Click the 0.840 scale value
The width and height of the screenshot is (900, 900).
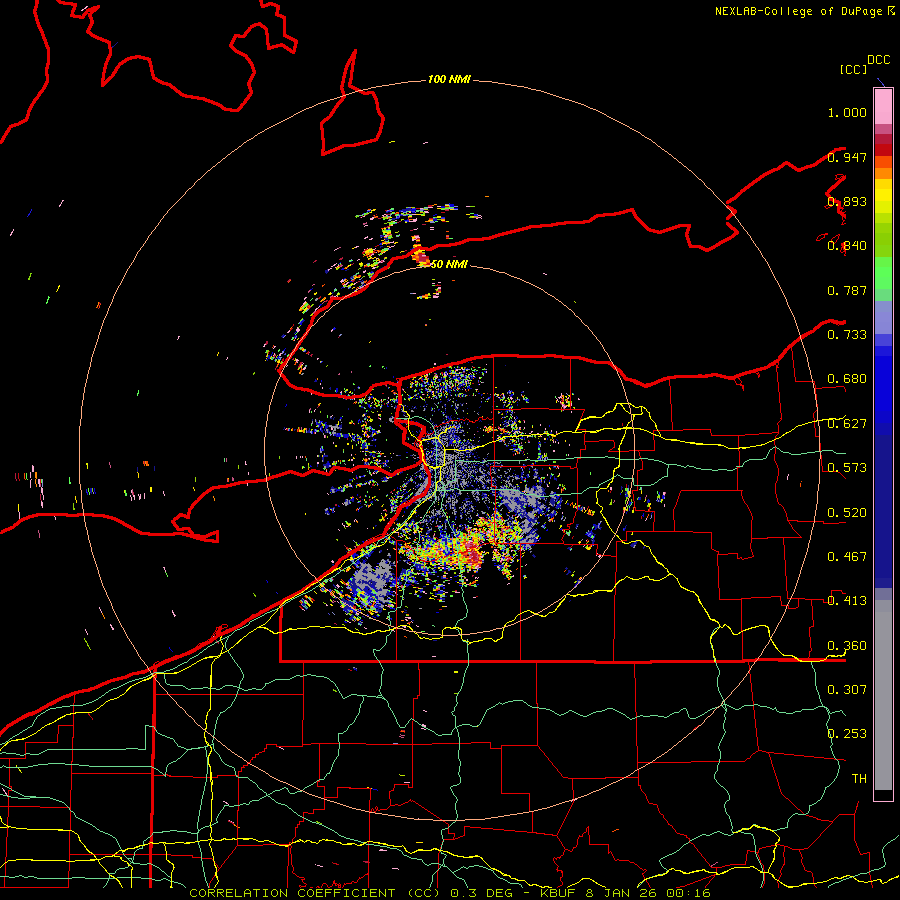(x=847, y=246)
